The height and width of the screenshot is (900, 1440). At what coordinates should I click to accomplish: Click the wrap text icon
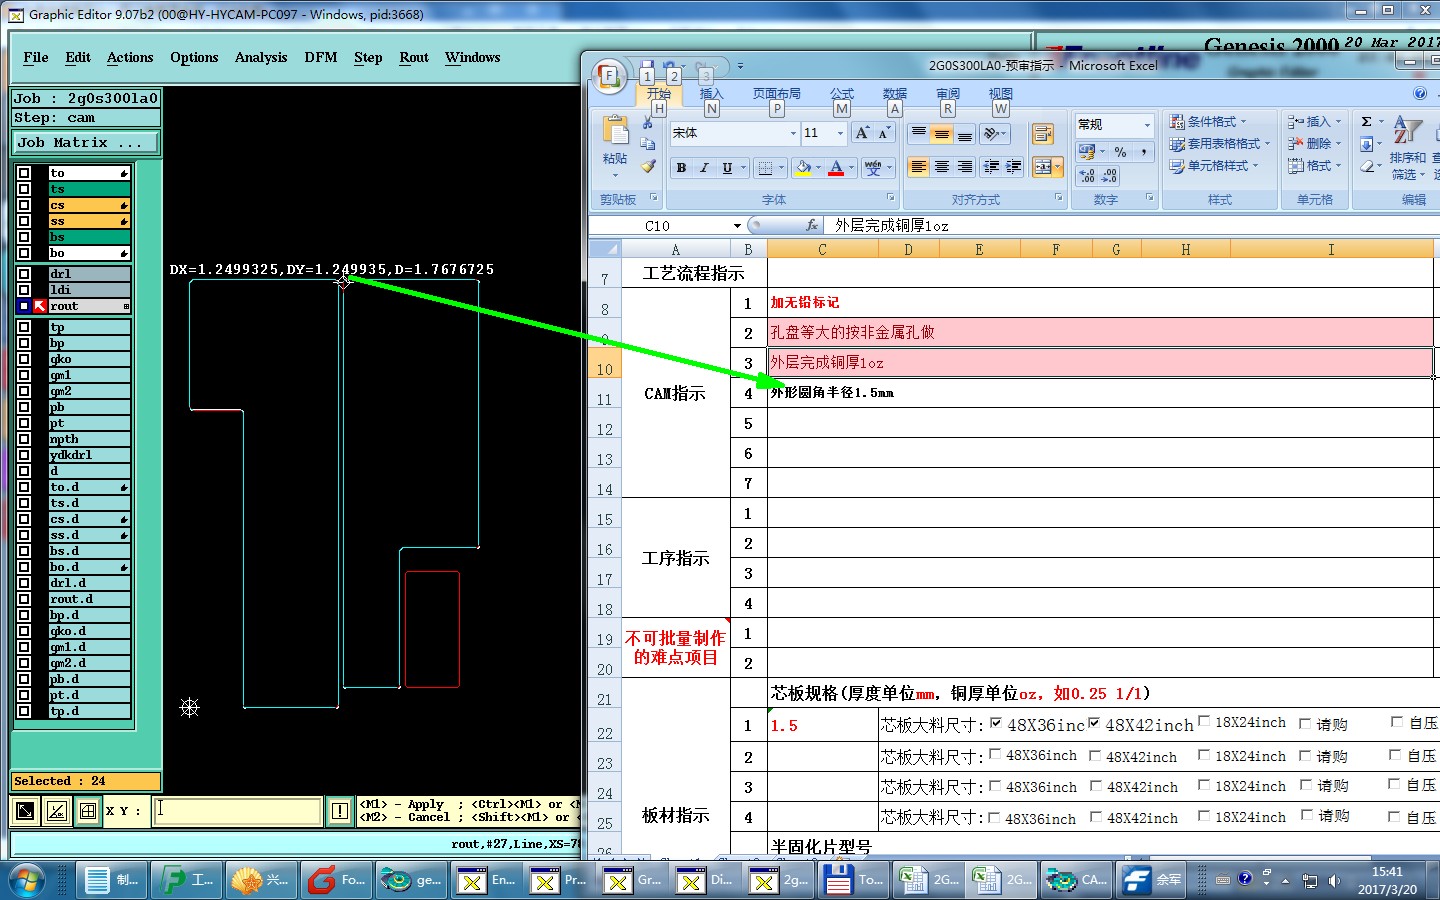(x=1042, y=134)
